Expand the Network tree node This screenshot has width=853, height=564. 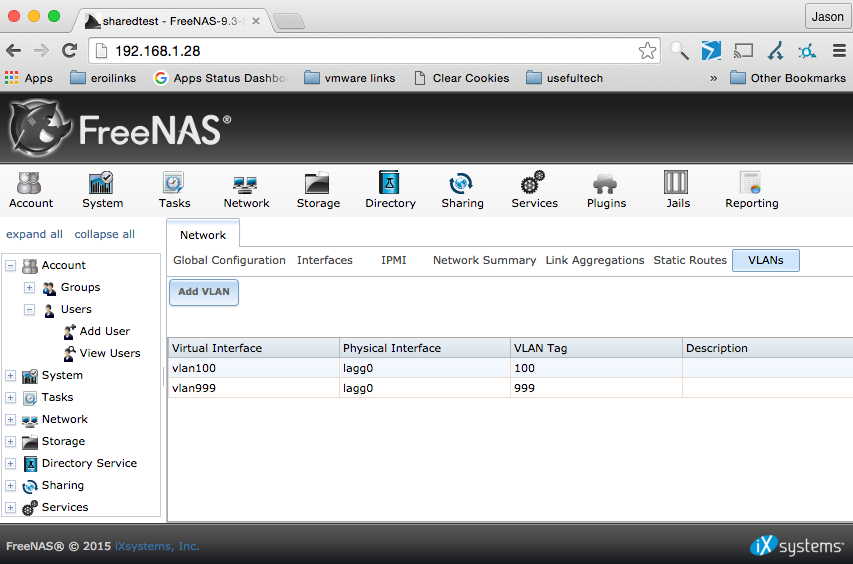(10, 419)
